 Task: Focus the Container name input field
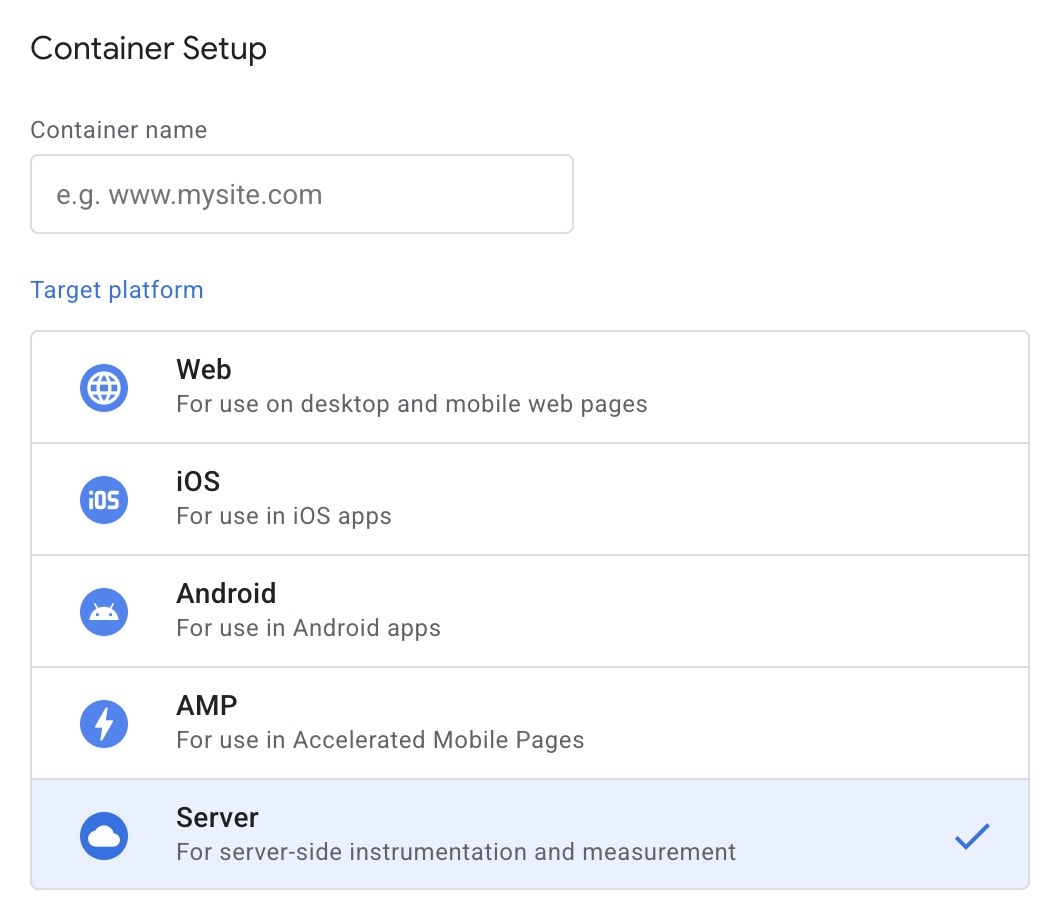(x=302, y=194)
